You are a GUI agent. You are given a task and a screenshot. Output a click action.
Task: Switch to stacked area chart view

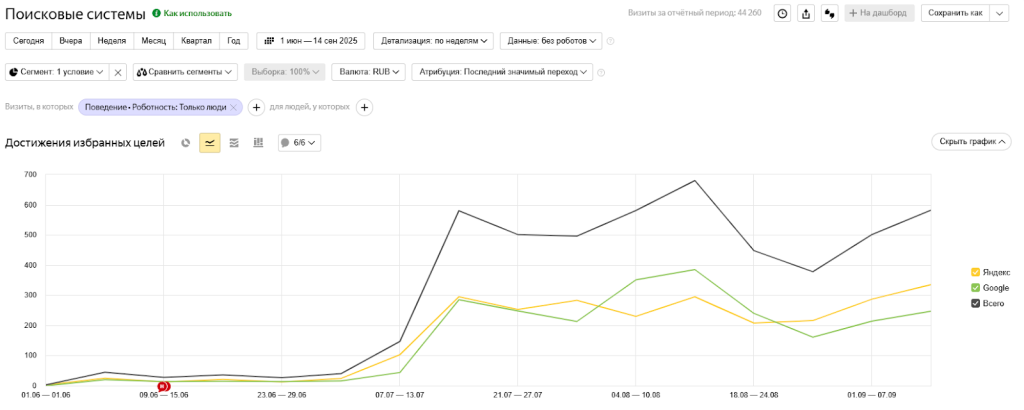(x=234, y=143)
